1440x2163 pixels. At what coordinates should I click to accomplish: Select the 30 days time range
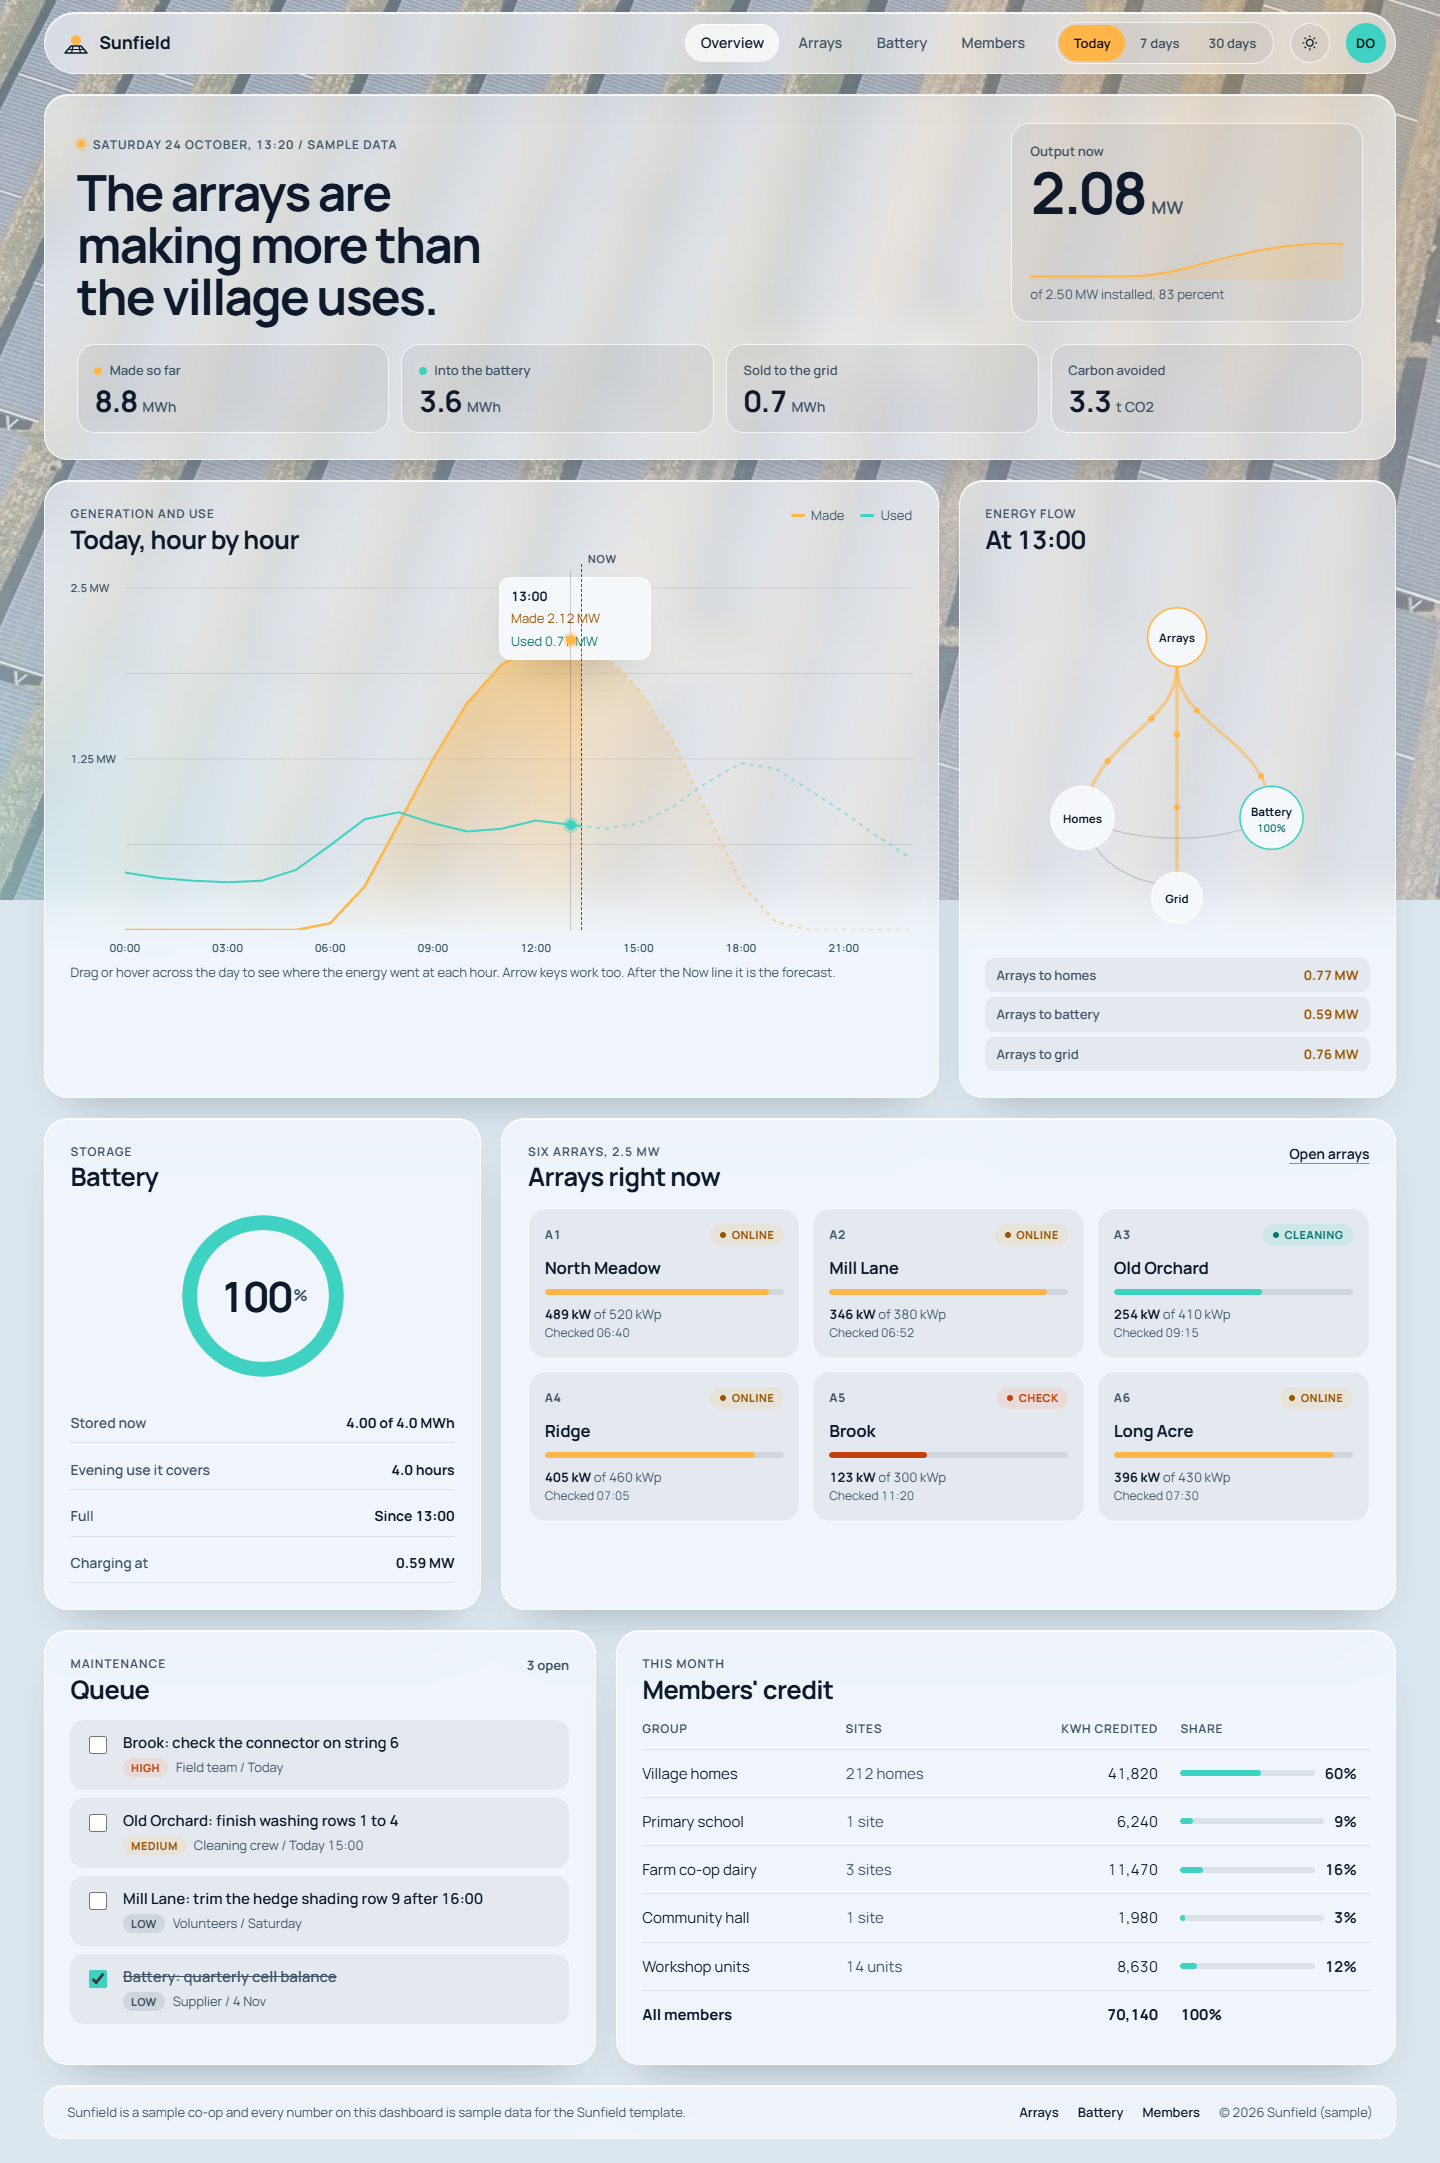coord(1232,43)
